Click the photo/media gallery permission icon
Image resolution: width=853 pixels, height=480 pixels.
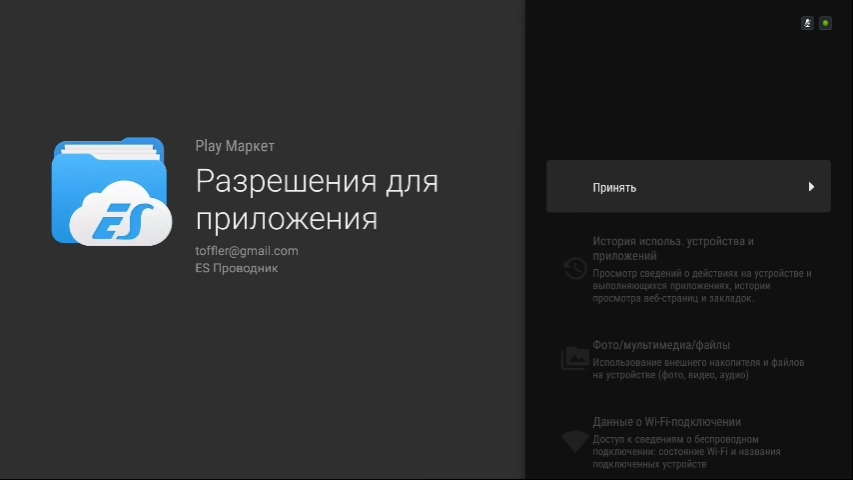click(574, 358)
